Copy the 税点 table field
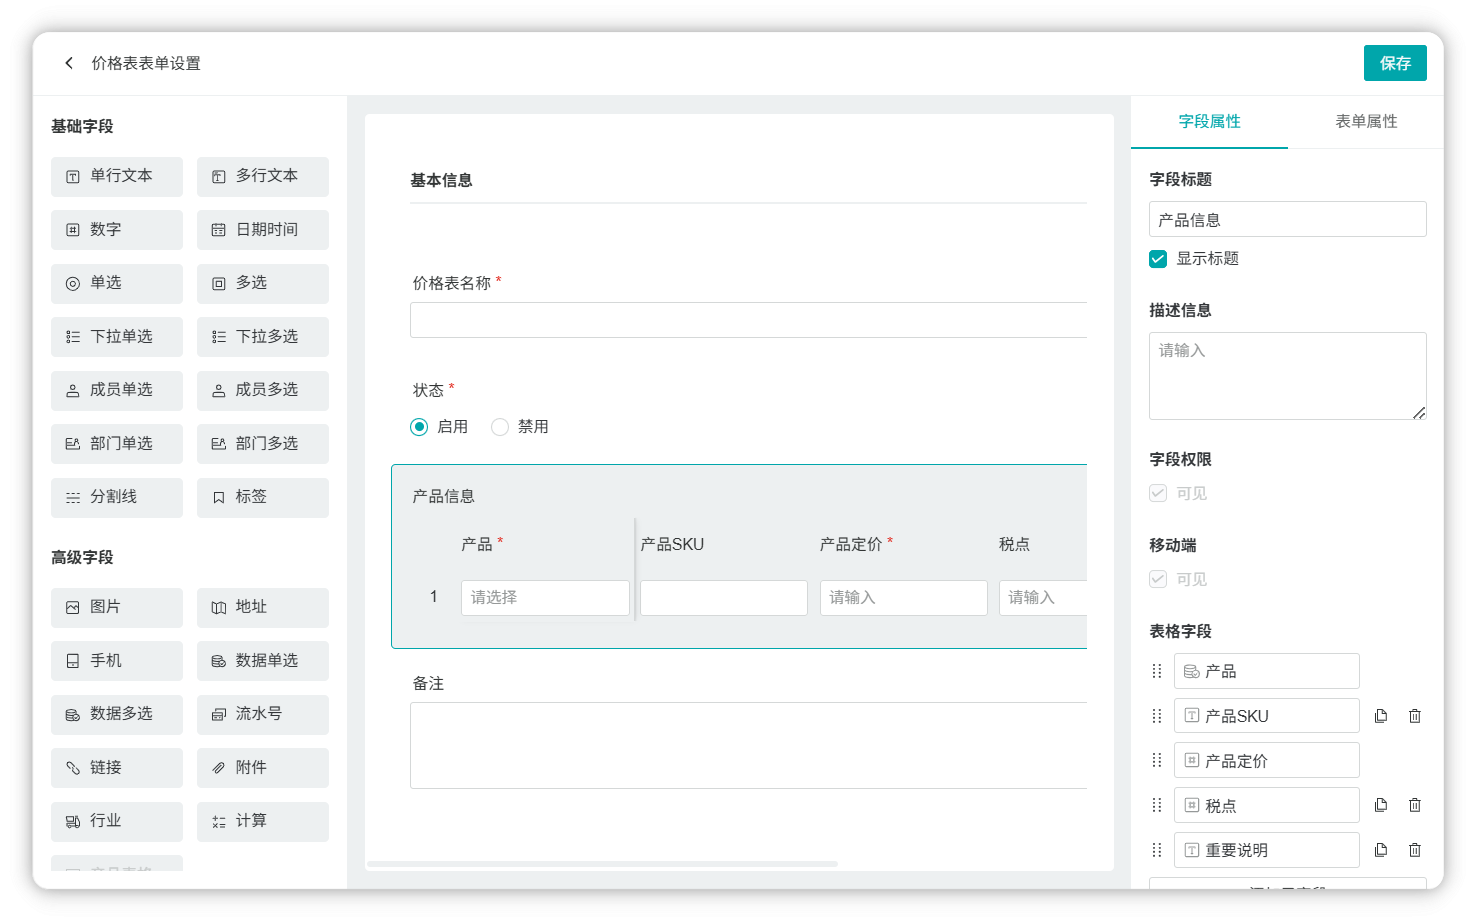Image resolution: width=1476 pixels, height=922 pixels. click(x=1381, y=805)
